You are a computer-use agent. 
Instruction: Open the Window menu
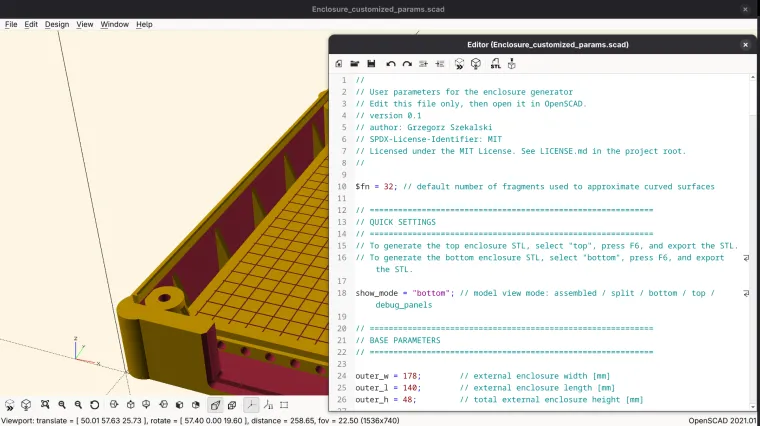click(114, 24)
